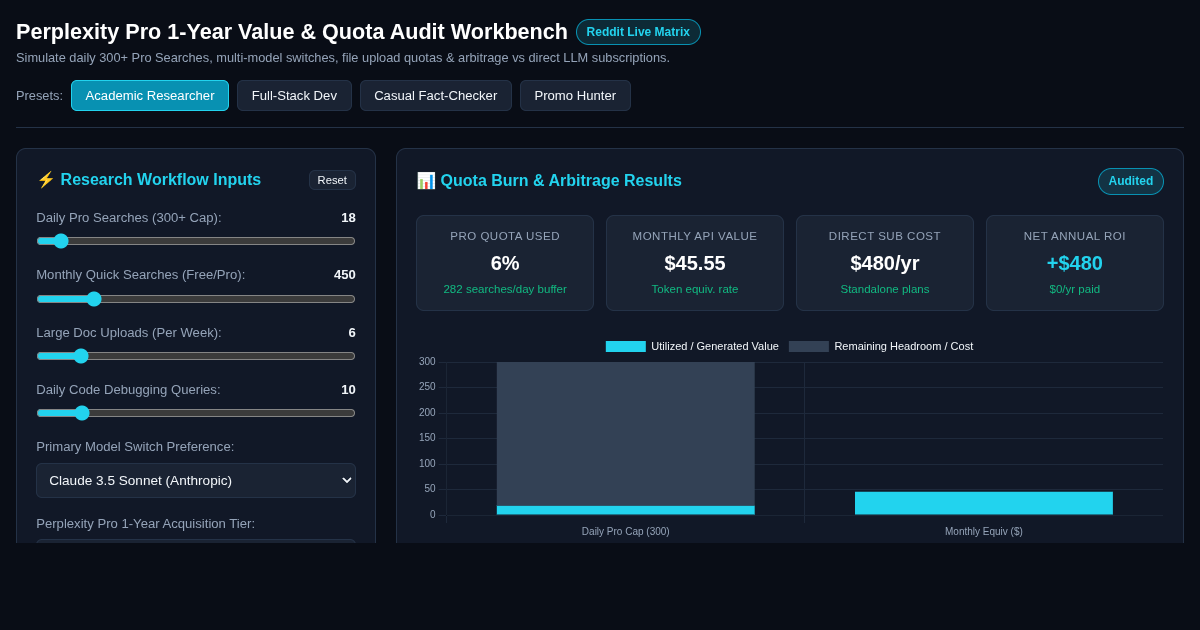
Task: Click the 'Token equiv. rate' text
Action: pyautogui.click(x=695, y=289)
